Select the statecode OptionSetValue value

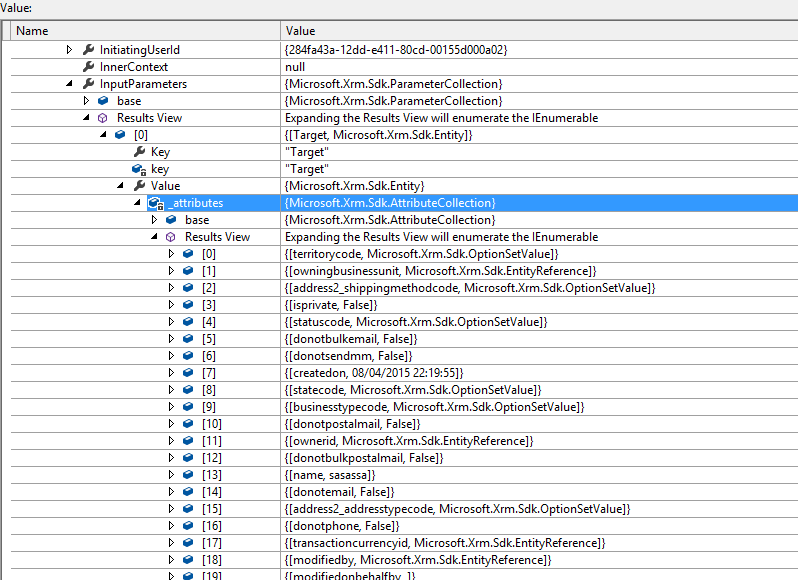point(413,390)
